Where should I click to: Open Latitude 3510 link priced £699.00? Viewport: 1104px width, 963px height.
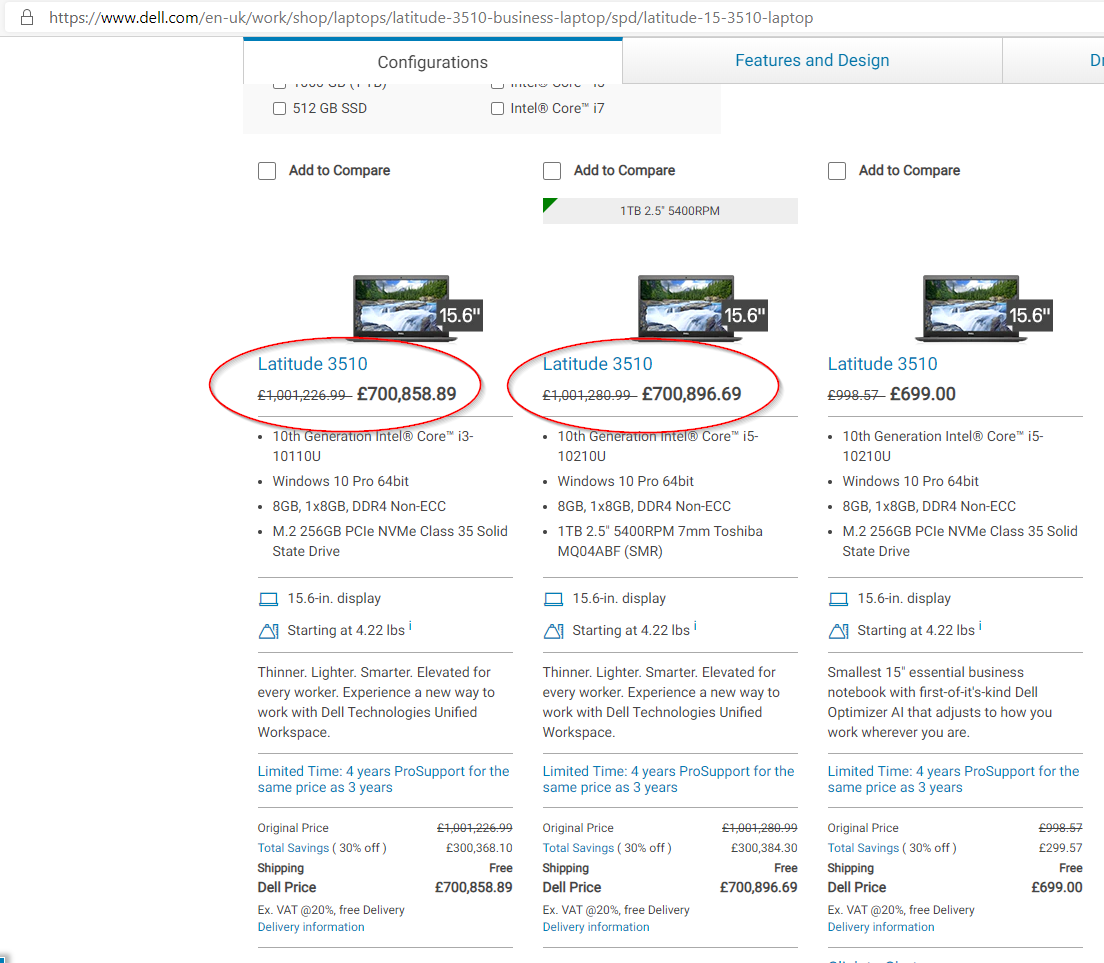(x=882, y=364)
